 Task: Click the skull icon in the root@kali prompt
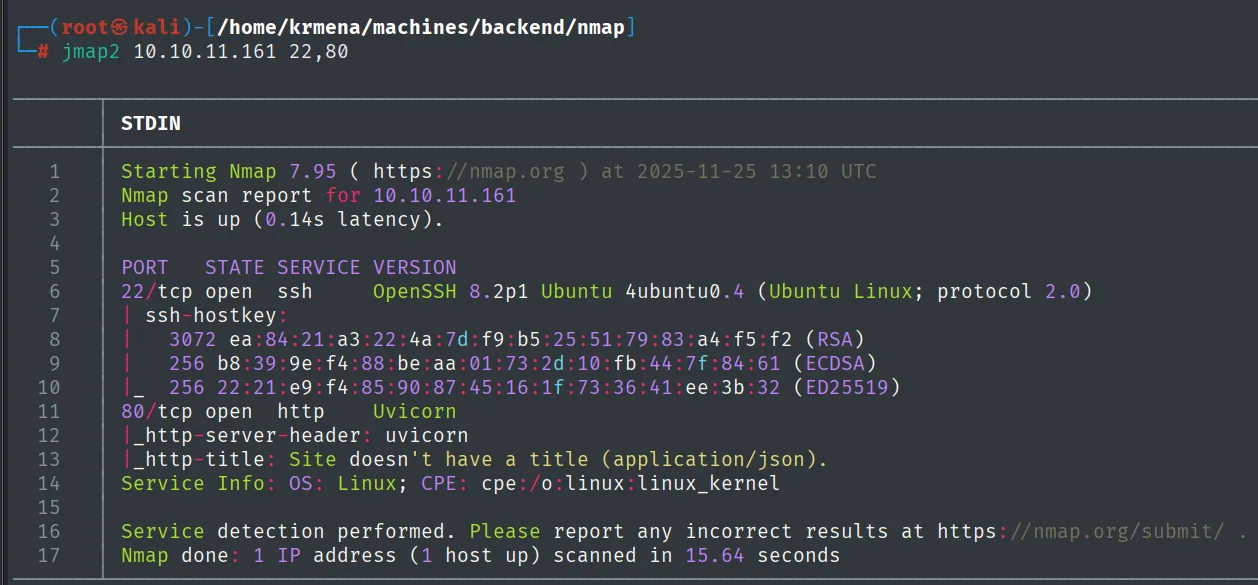point(121,28)
